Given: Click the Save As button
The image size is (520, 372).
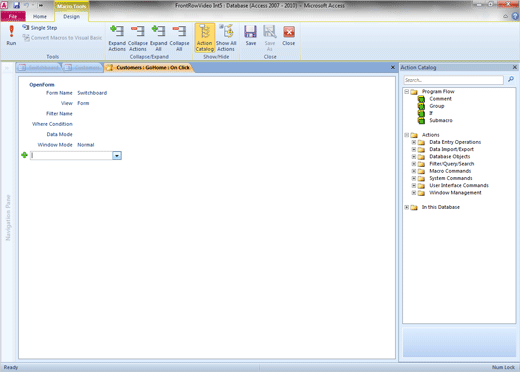Looking at the screenshot, I should pos(270,38).
